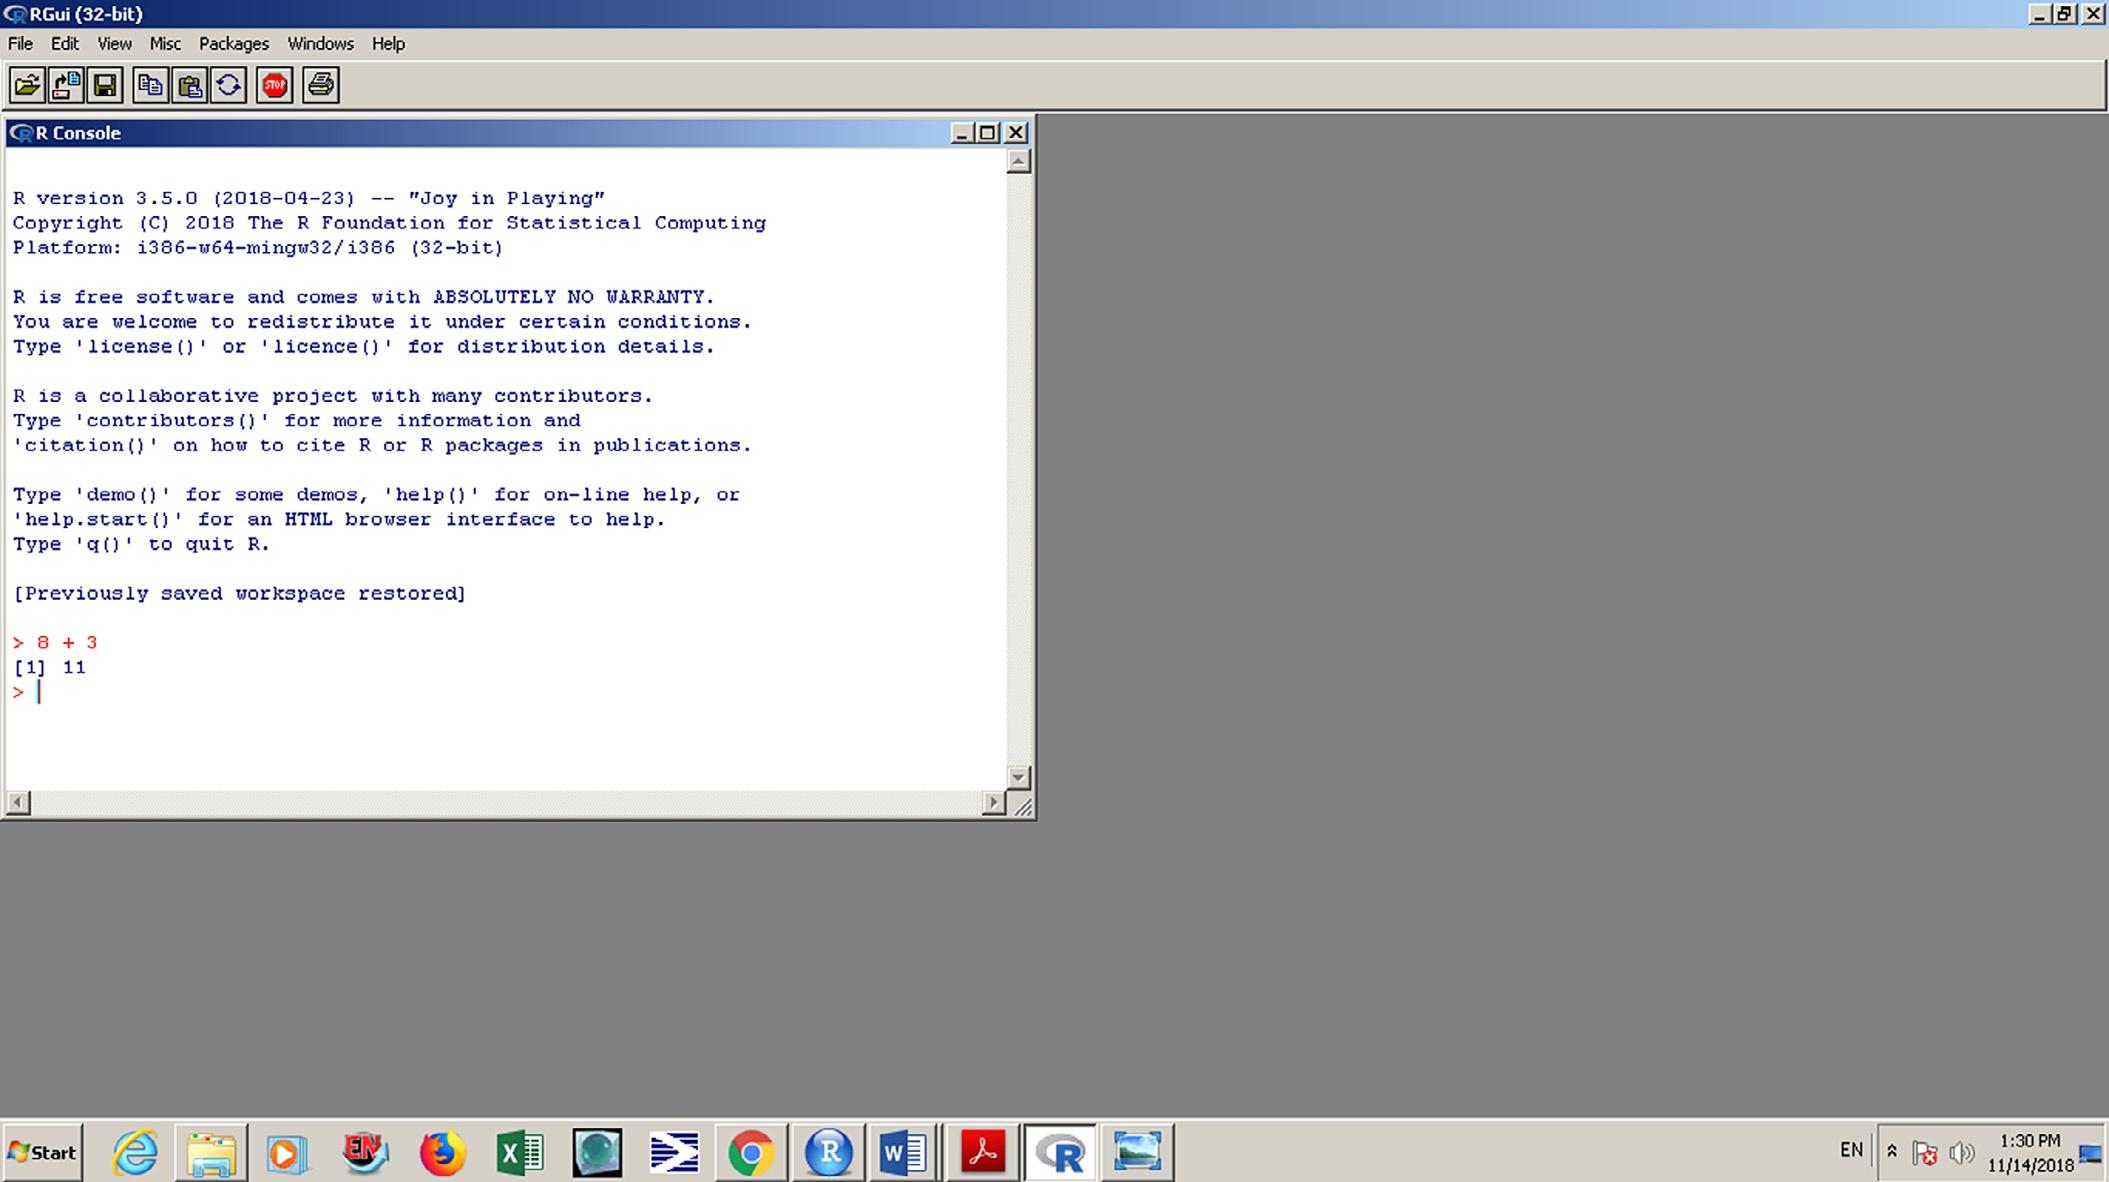
Task: Click the Load workspace toolbar icon
Action: click(66, 85)
